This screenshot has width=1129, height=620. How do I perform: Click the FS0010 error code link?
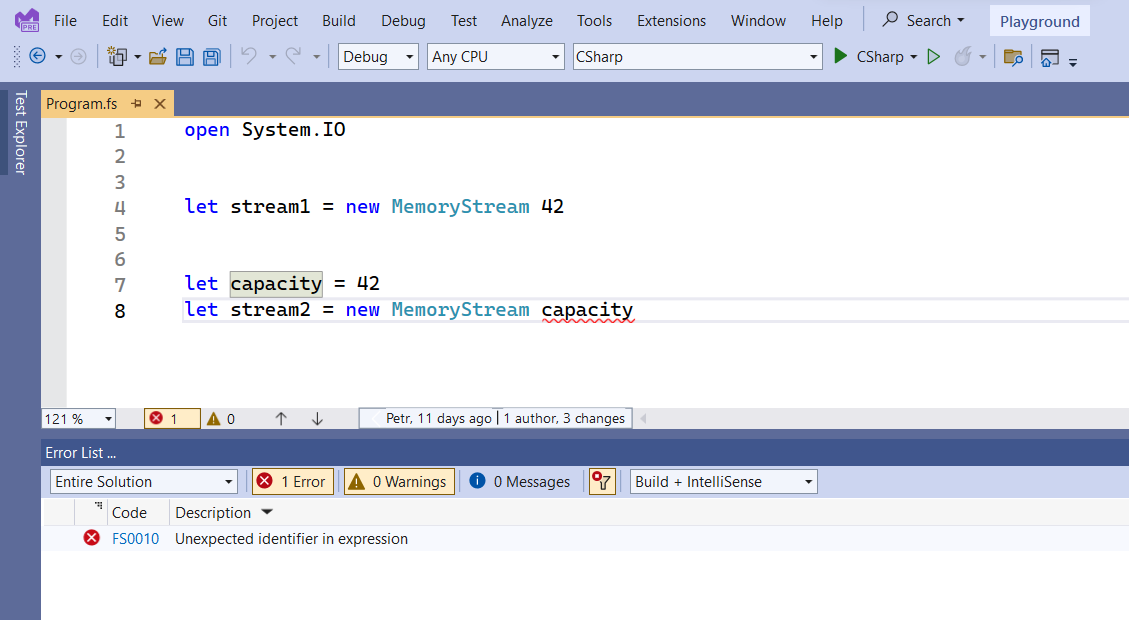point(133,538)
